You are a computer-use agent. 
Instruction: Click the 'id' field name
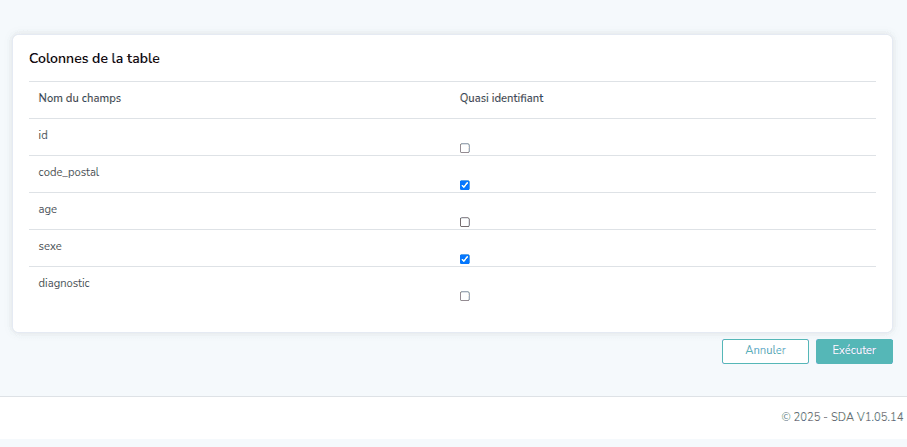point(43,134)
